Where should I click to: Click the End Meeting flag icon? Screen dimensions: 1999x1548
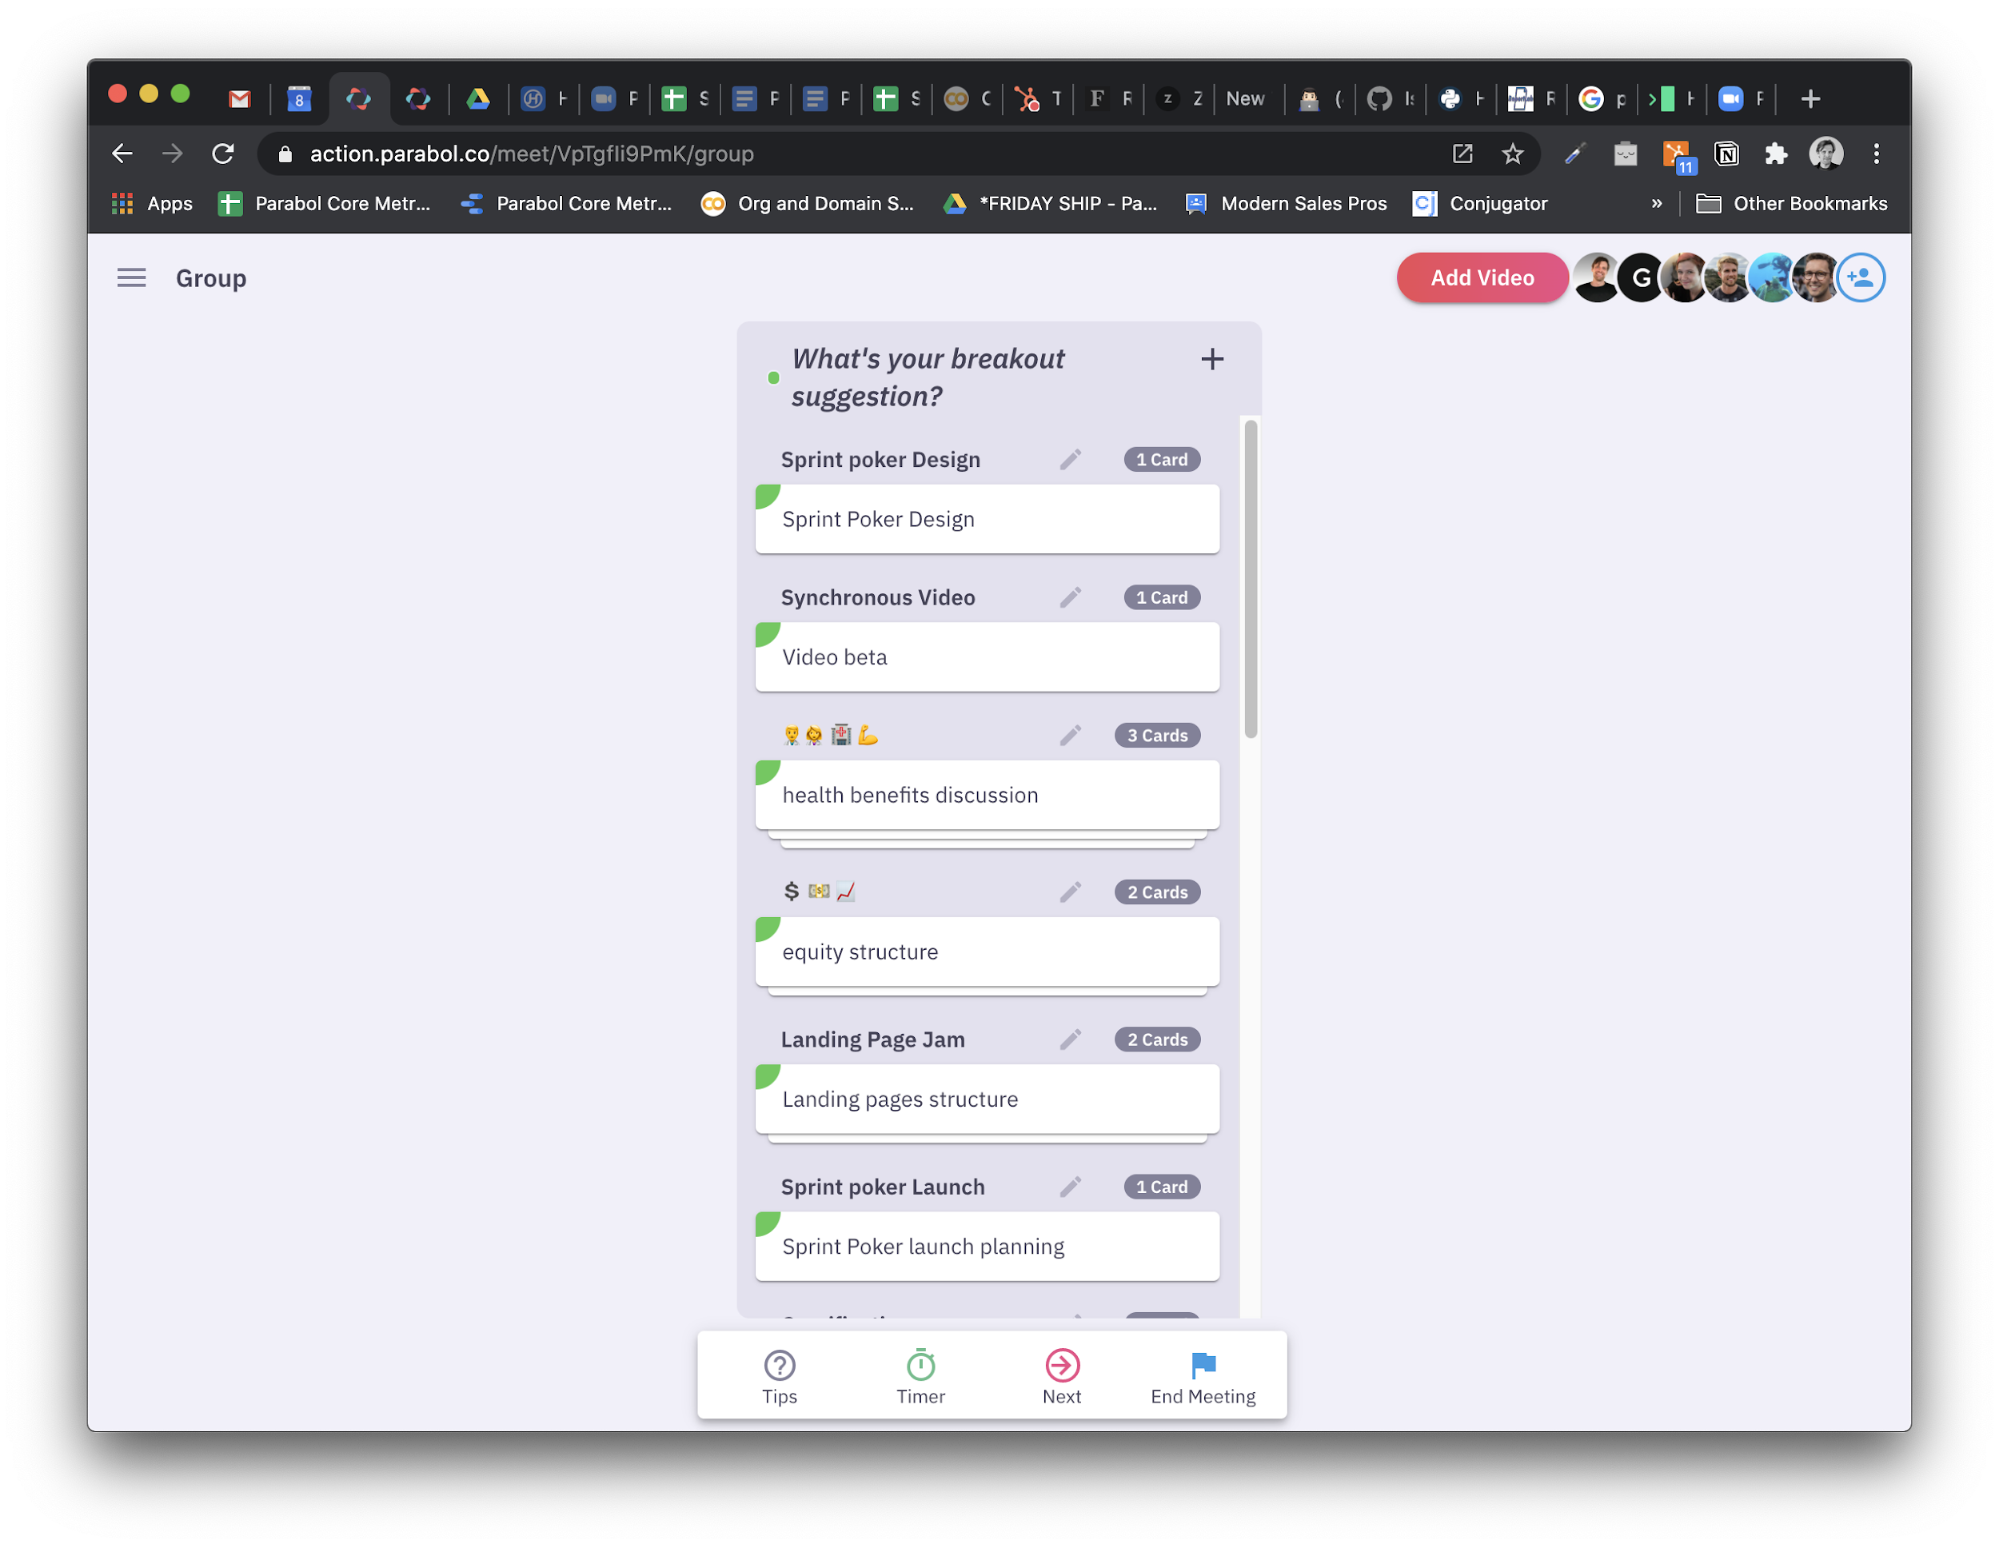click(x=1204, y=1363)
